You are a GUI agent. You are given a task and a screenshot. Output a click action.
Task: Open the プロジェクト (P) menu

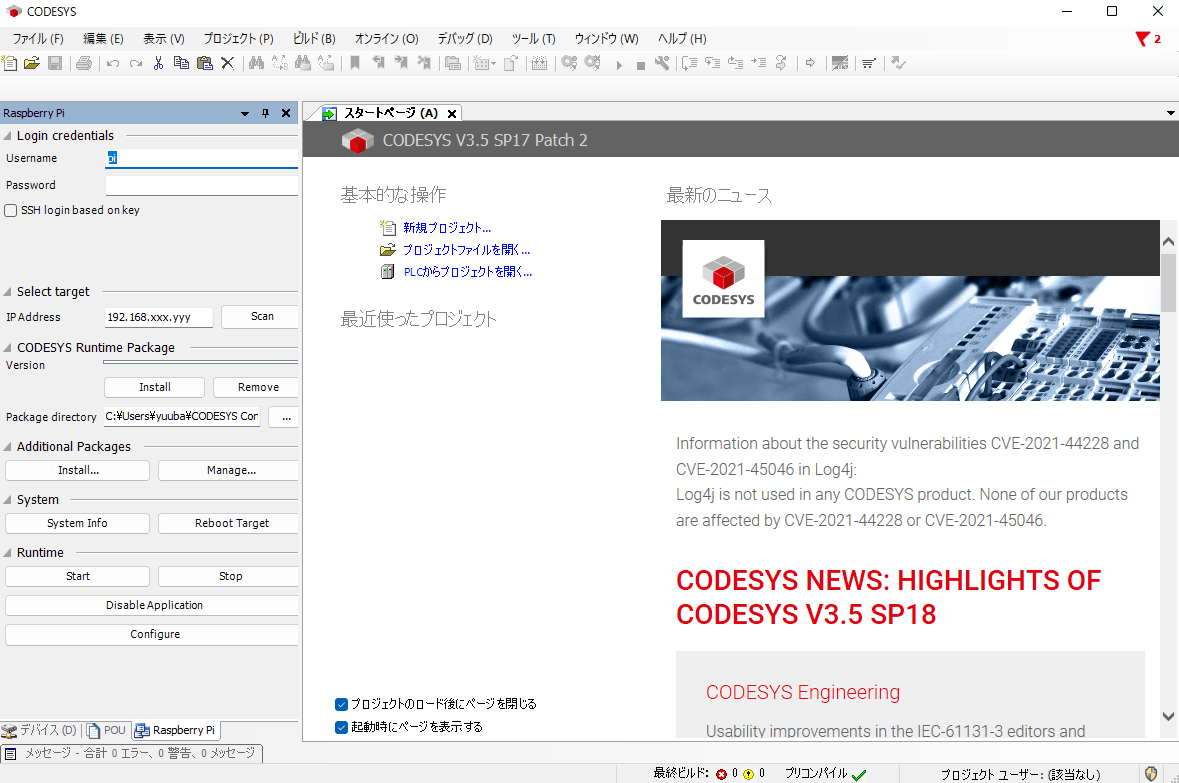click(x=238, y=39)
